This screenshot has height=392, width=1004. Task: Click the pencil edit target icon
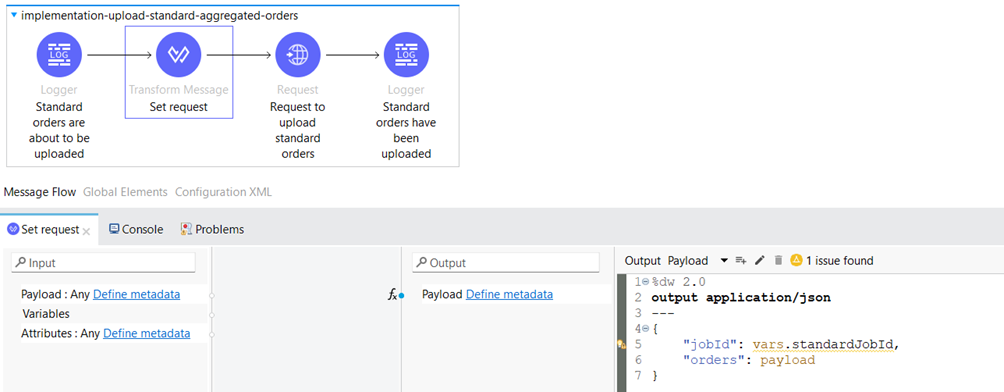pyautogui.click(x=760, y=260)
